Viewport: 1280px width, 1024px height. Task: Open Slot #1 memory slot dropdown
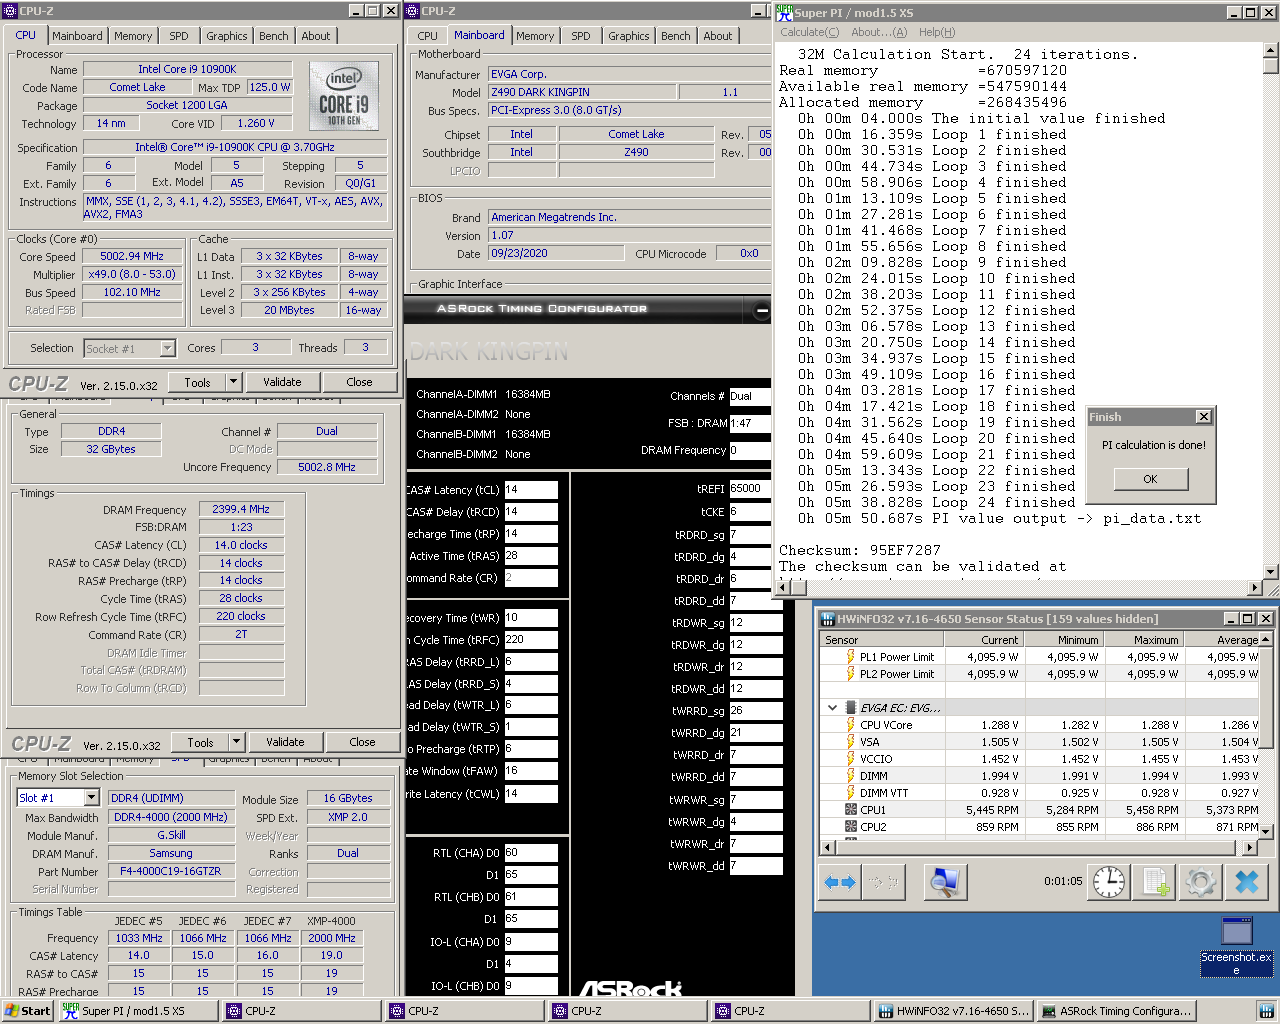coord(91,798)
